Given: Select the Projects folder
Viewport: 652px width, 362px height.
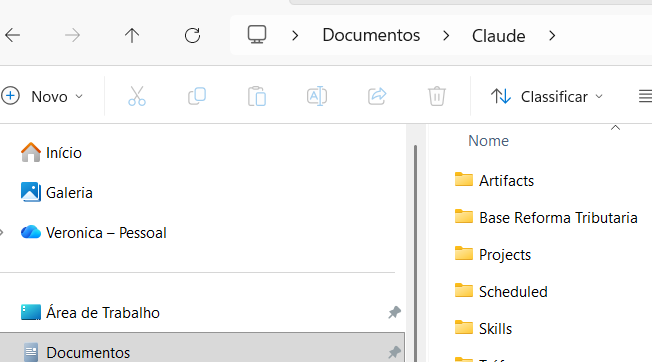Looking at the screenshot, I should coord(493,254).
